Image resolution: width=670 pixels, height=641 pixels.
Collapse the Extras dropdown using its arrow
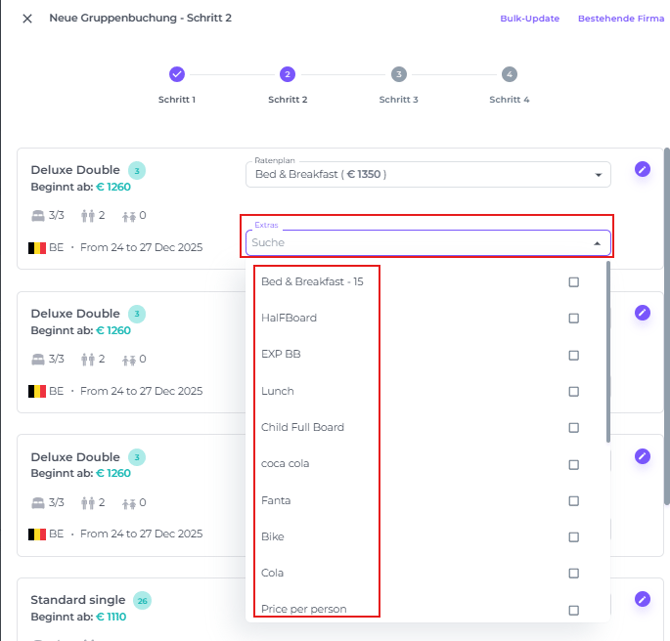(x=597, y=243)
